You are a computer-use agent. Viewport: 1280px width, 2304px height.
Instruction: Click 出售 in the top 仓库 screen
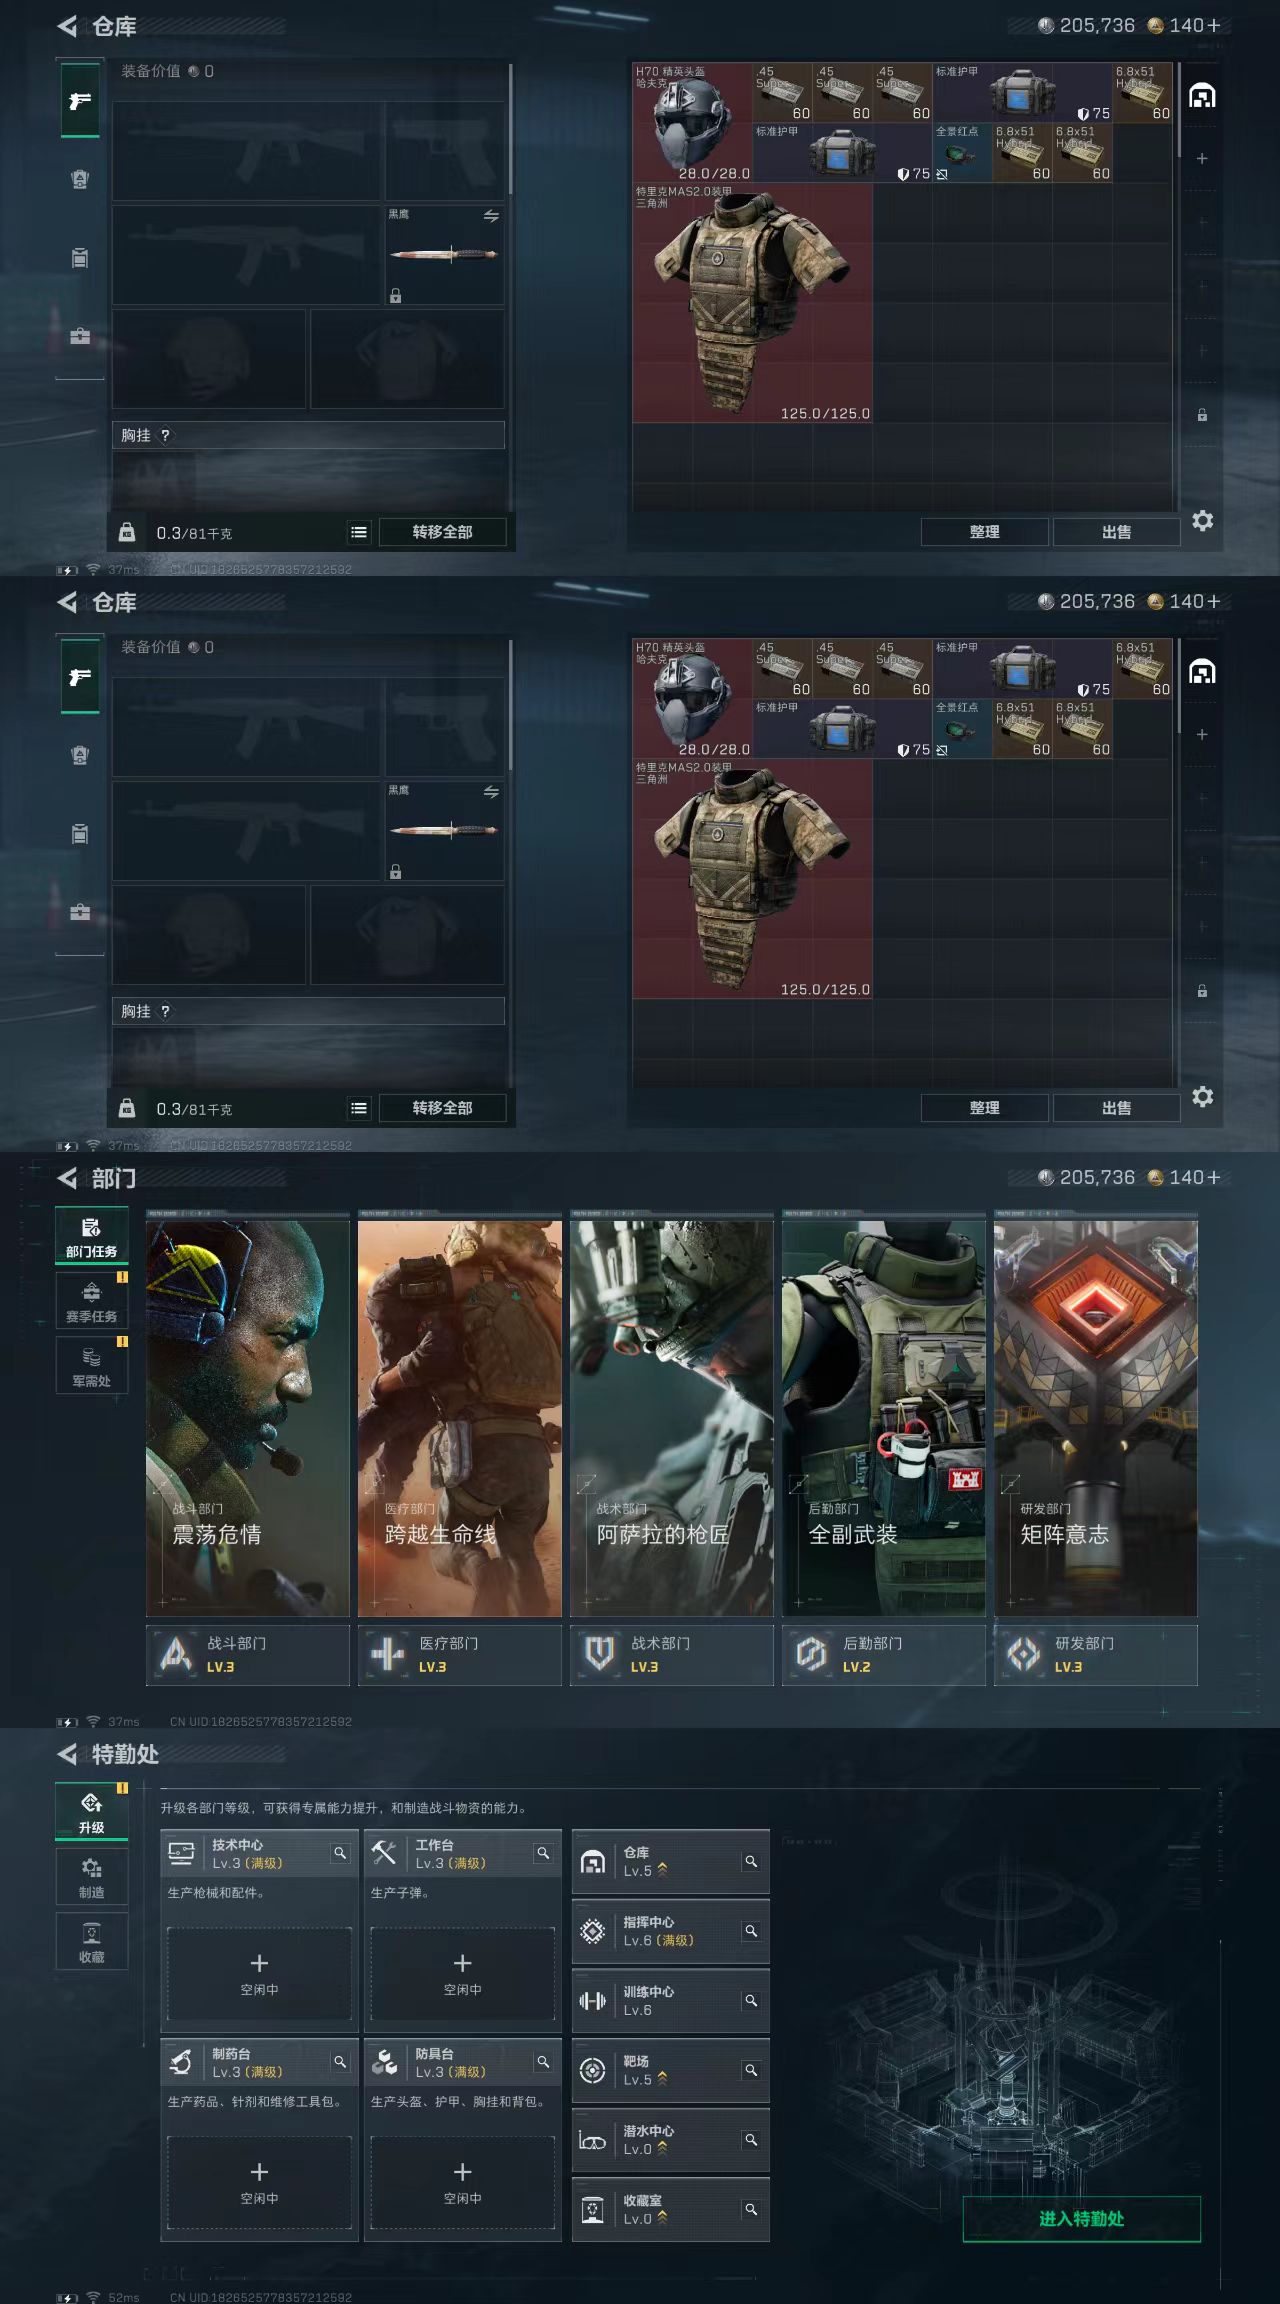click(x=1116, y=532)
